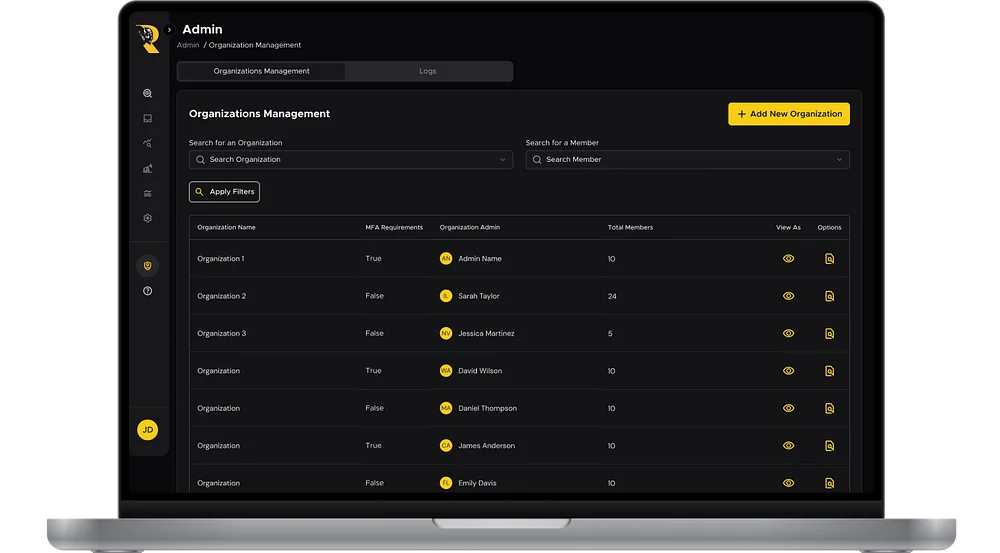This screenshot has width=1000, height=553.
Task: Click the Apply Filters button
Action: tap(224, 192)
